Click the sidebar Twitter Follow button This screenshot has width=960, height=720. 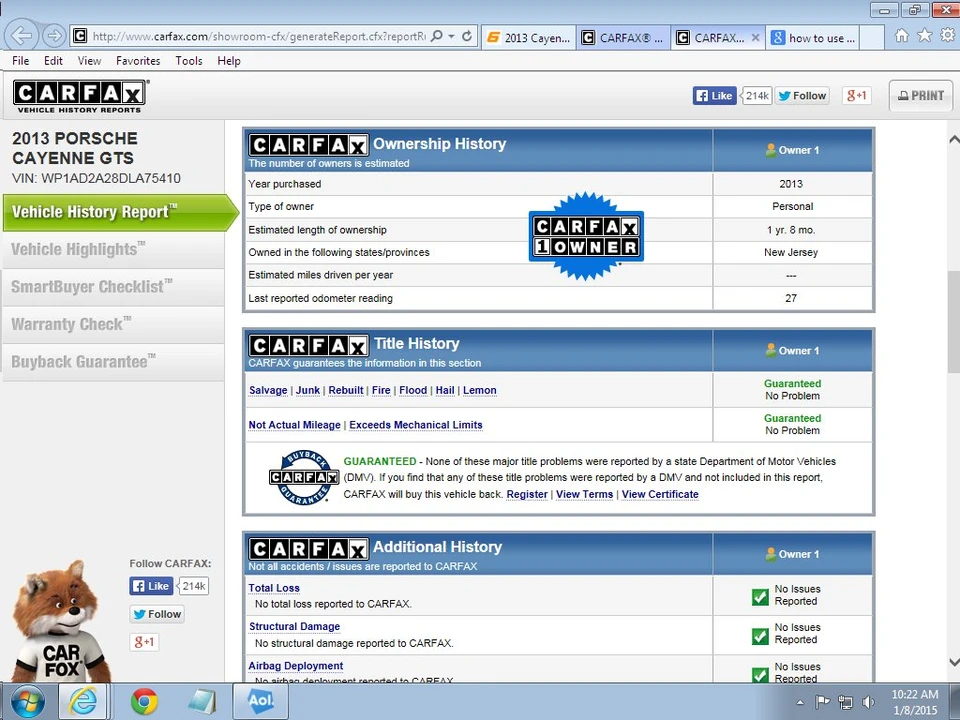click(157, 614)
